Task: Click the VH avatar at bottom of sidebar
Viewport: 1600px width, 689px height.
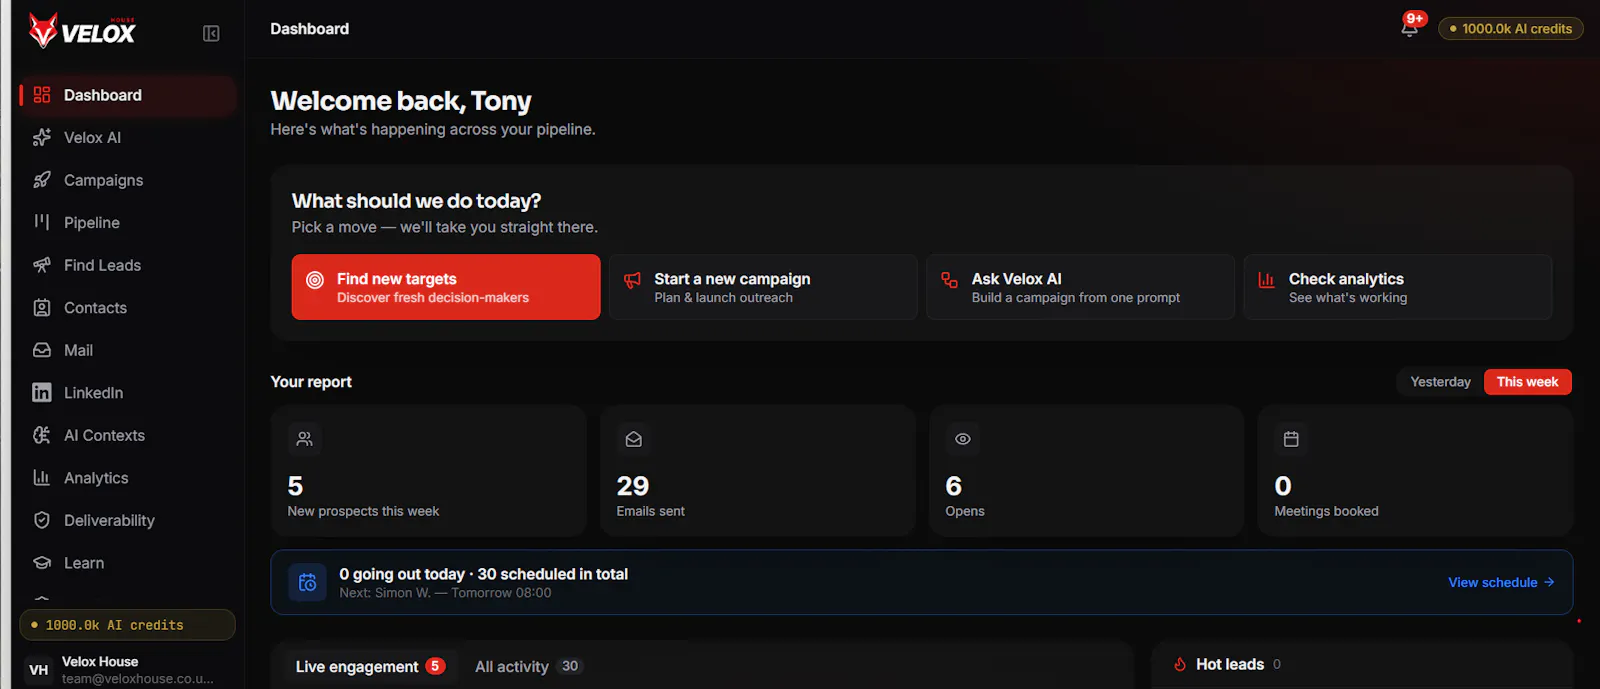Action: tap(39, 670)
